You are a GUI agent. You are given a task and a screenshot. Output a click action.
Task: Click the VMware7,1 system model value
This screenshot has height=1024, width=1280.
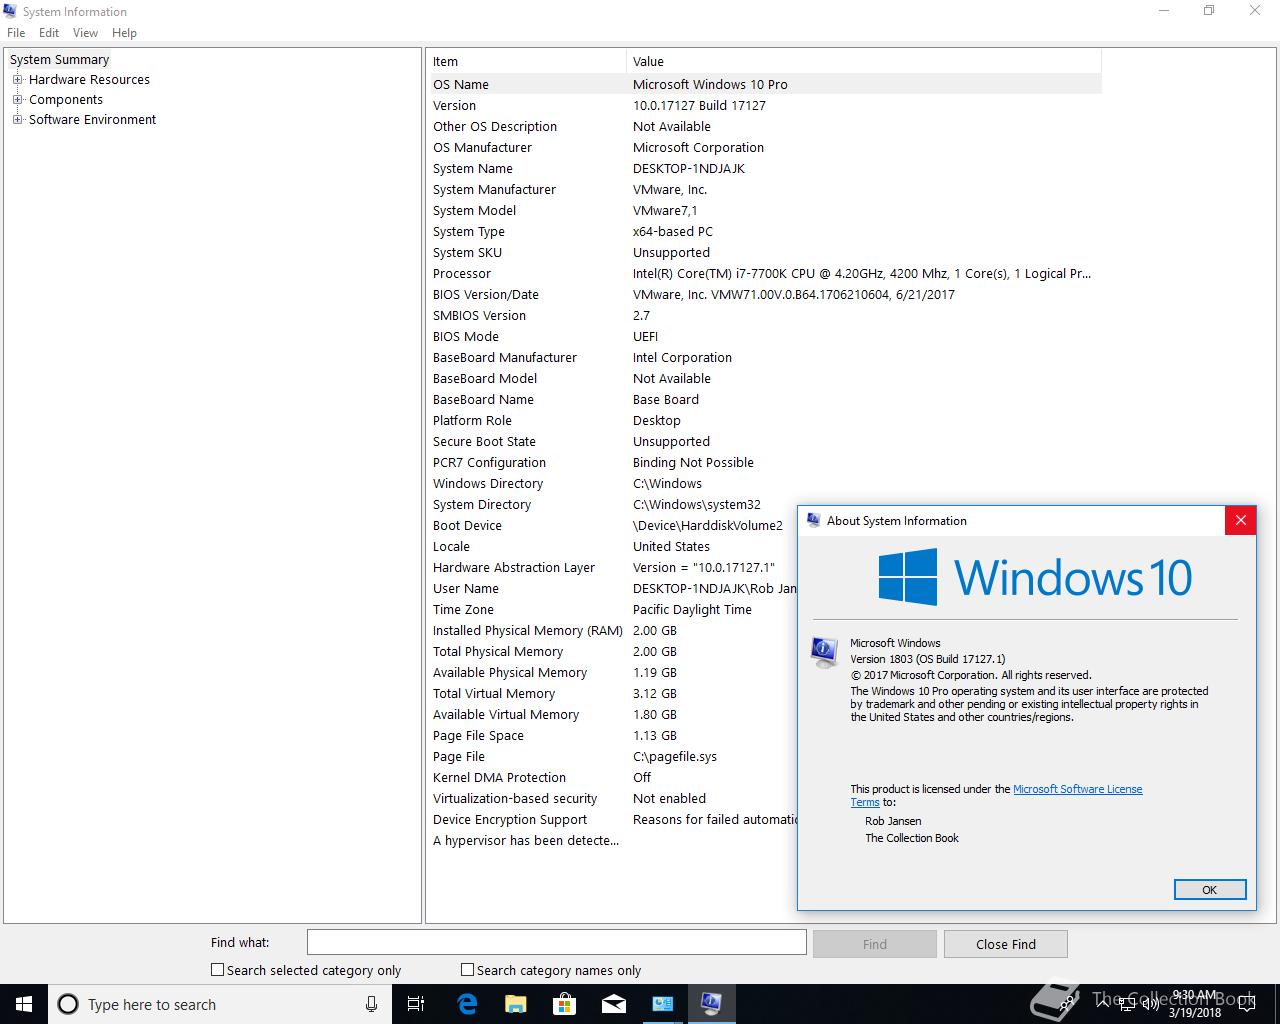(x=665, y=210)
